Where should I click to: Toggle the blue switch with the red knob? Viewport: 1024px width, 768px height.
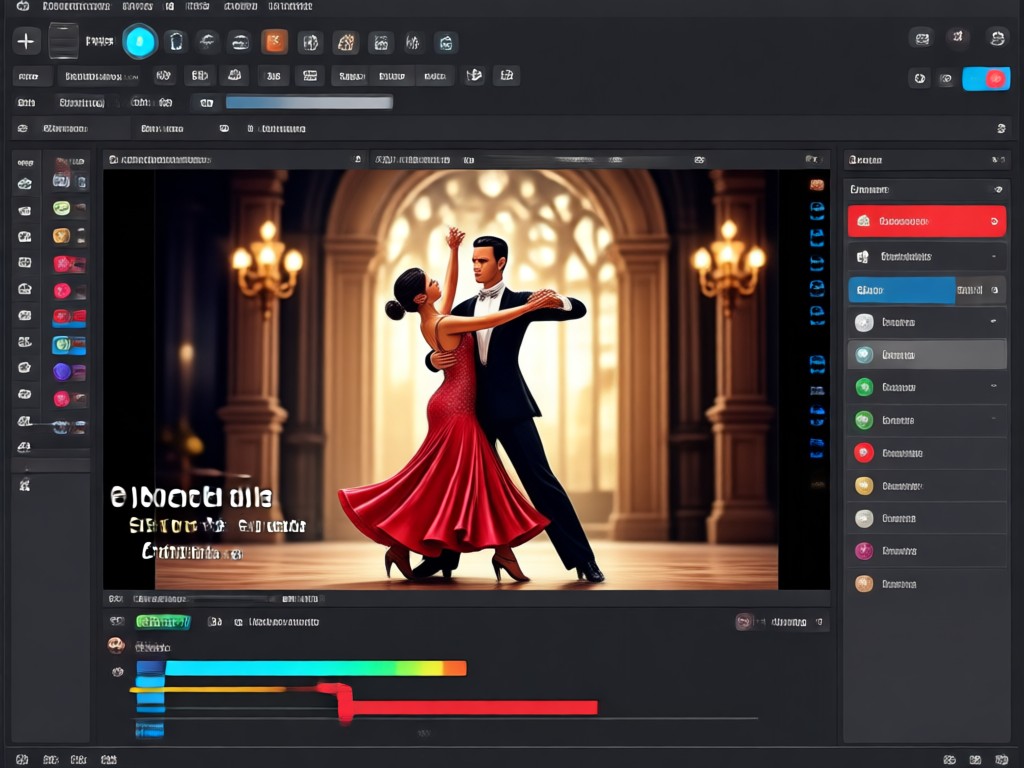(986, 79)
